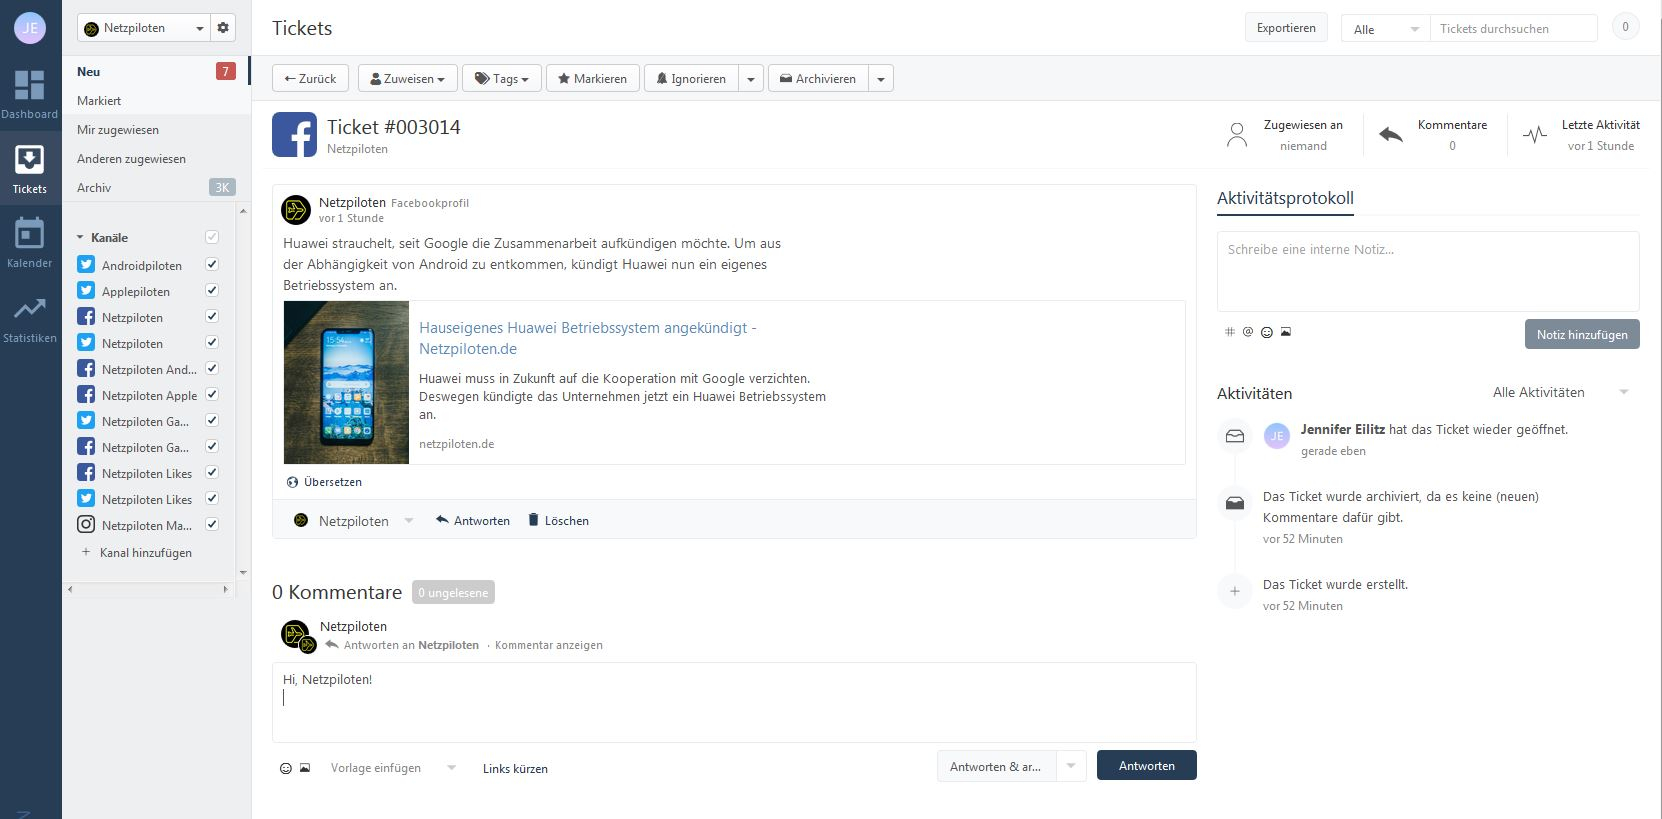This screenshot has height=819, width=1662.
Task: Open the Dashboard from the sidebar
Action: coord(29,94)
